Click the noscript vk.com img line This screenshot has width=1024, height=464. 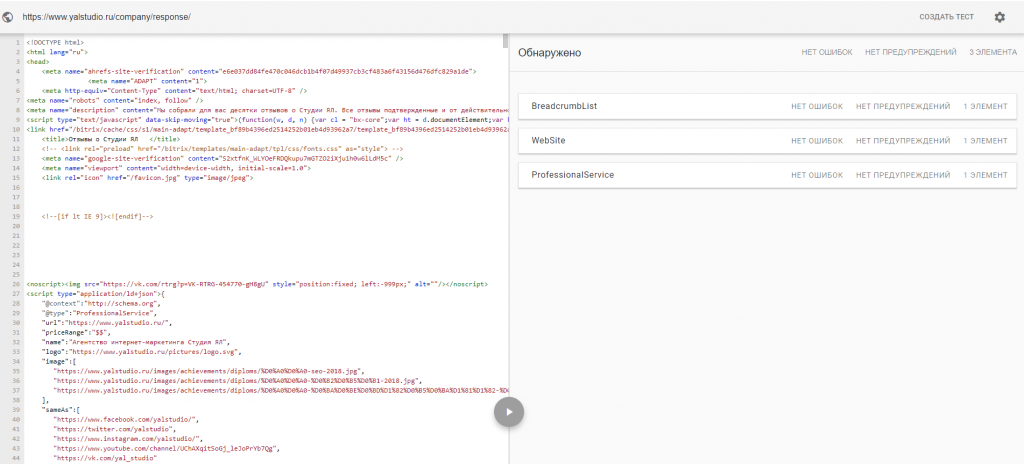point(257,285)
